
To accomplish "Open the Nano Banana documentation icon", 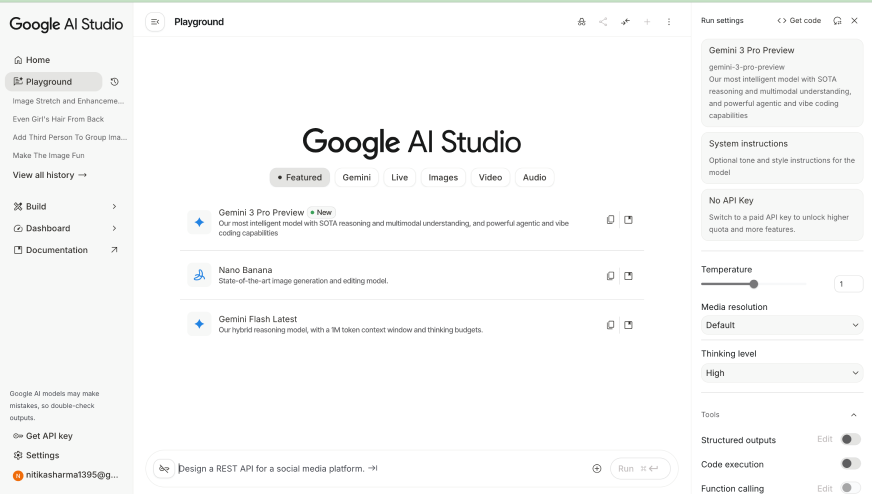I will pyautogui.click(x=628, y=276).
